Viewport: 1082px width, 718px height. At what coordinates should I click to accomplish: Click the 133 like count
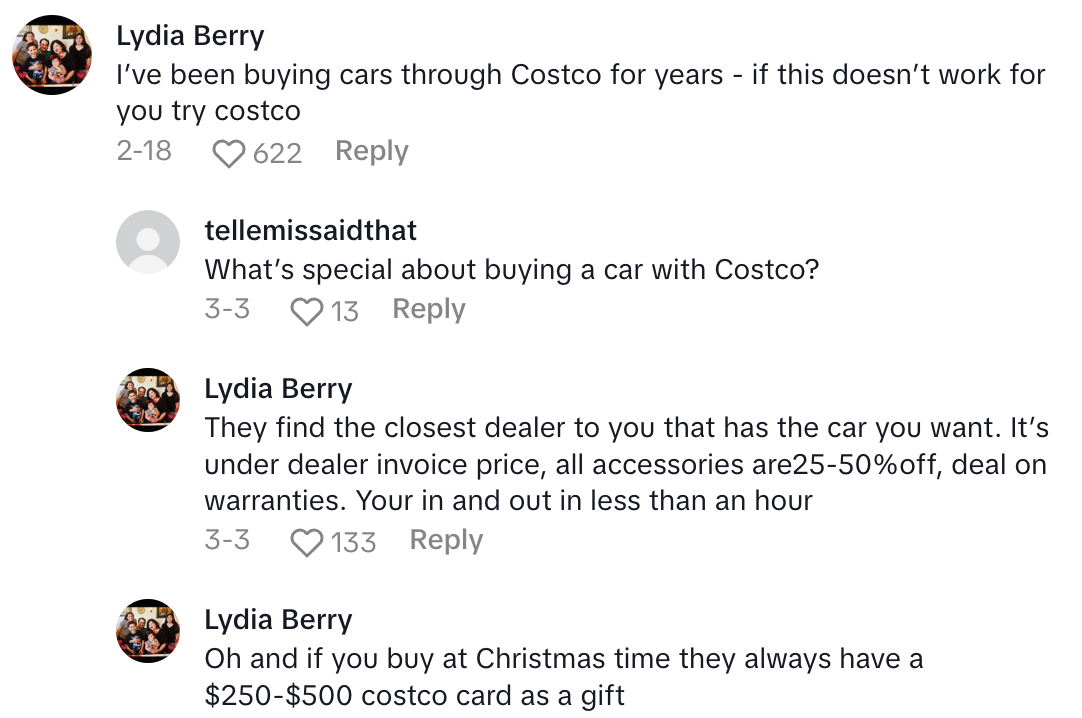tap(353, 542)
